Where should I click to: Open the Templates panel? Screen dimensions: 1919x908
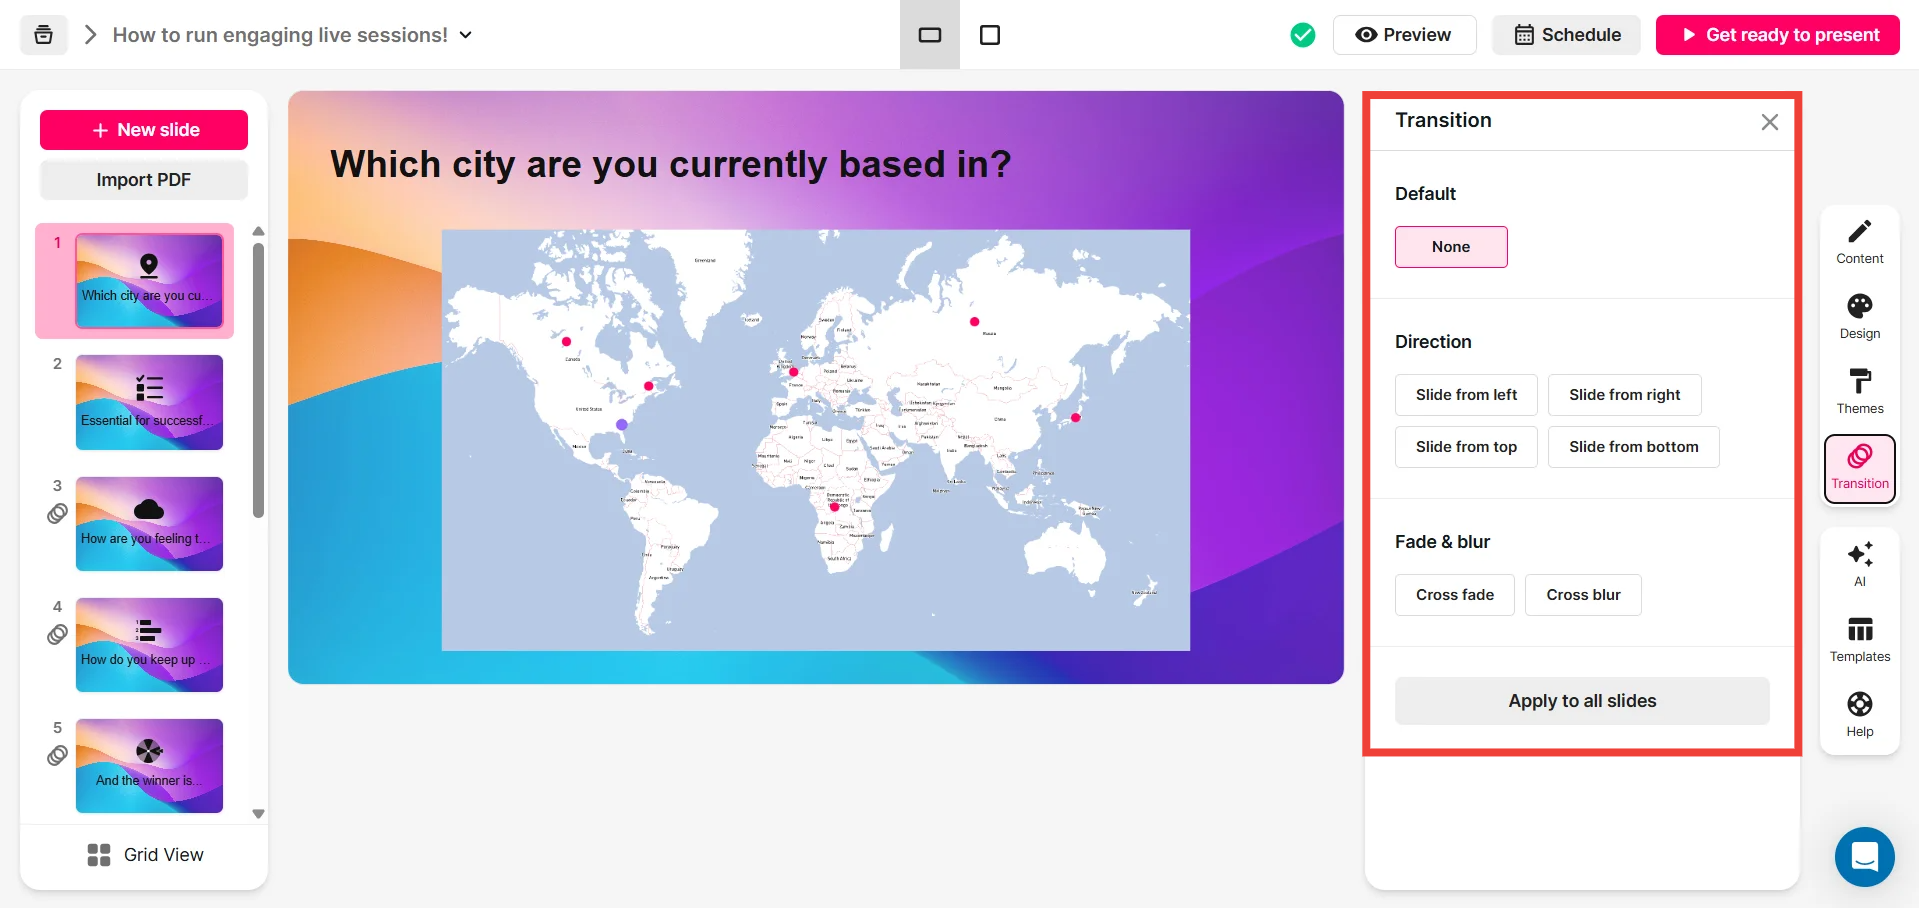1859,640
